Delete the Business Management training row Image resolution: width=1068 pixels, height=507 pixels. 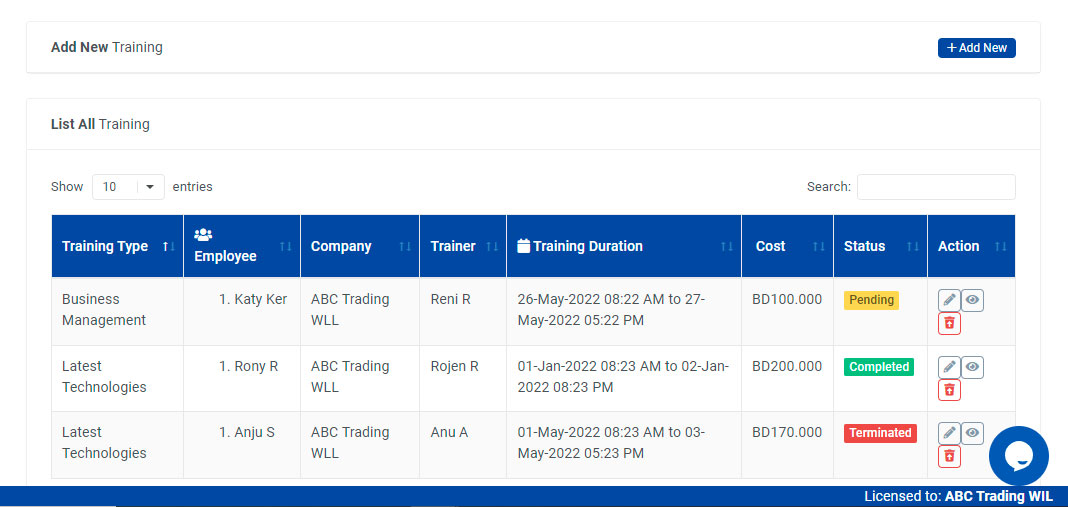coord(949,323)
